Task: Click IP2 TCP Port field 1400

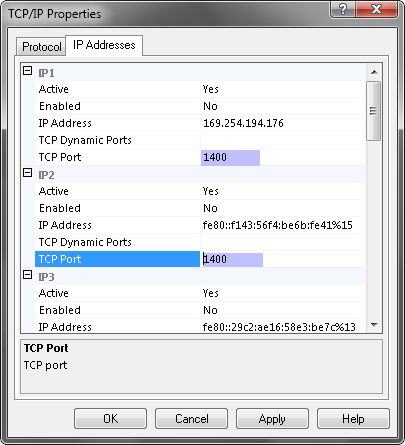Action: click(283, 259)
